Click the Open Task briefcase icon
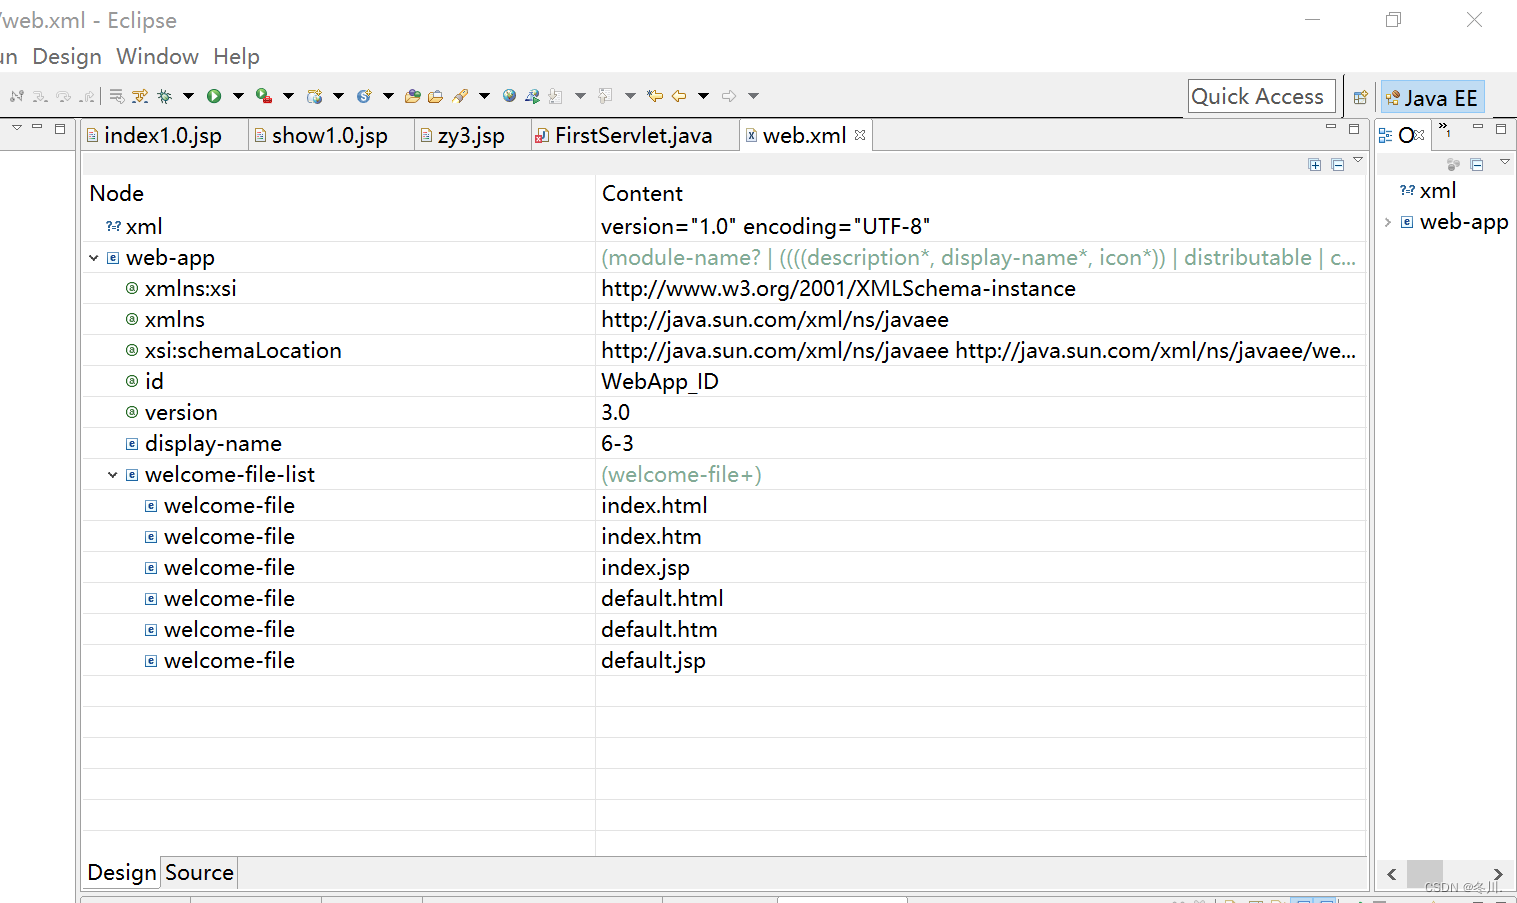 coord(435,96)
